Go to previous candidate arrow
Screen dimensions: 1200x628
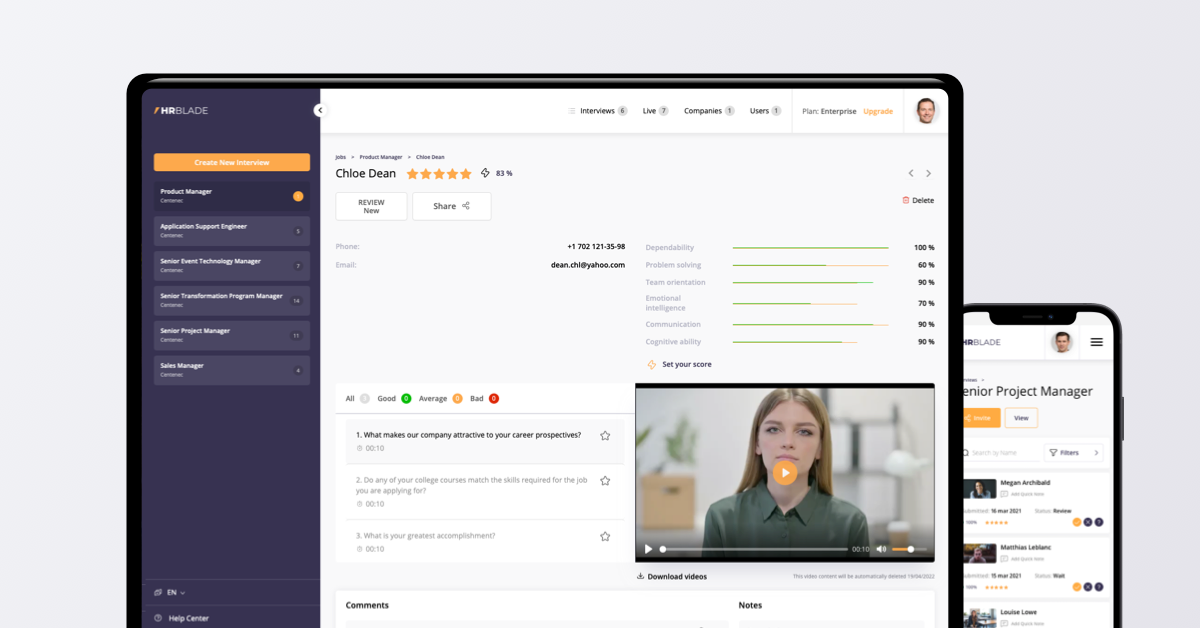(x=910, y=174)
